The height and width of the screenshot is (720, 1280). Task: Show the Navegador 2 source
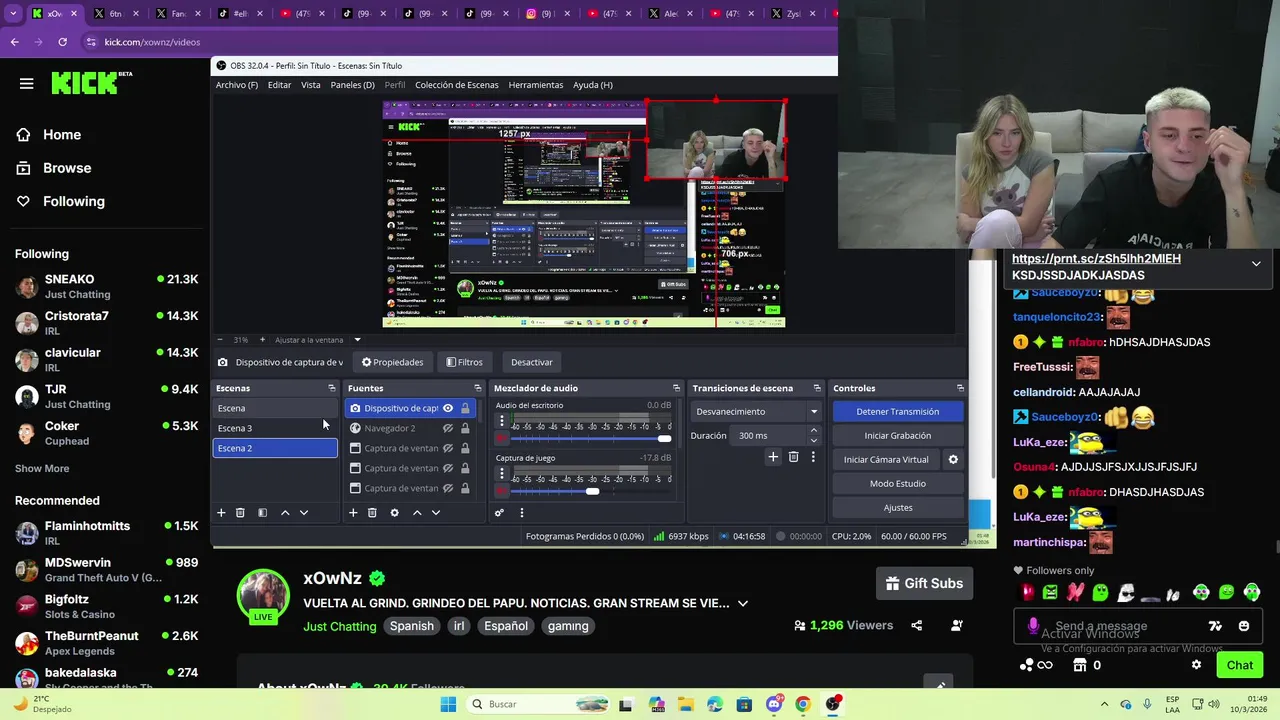tap(448, 428)
